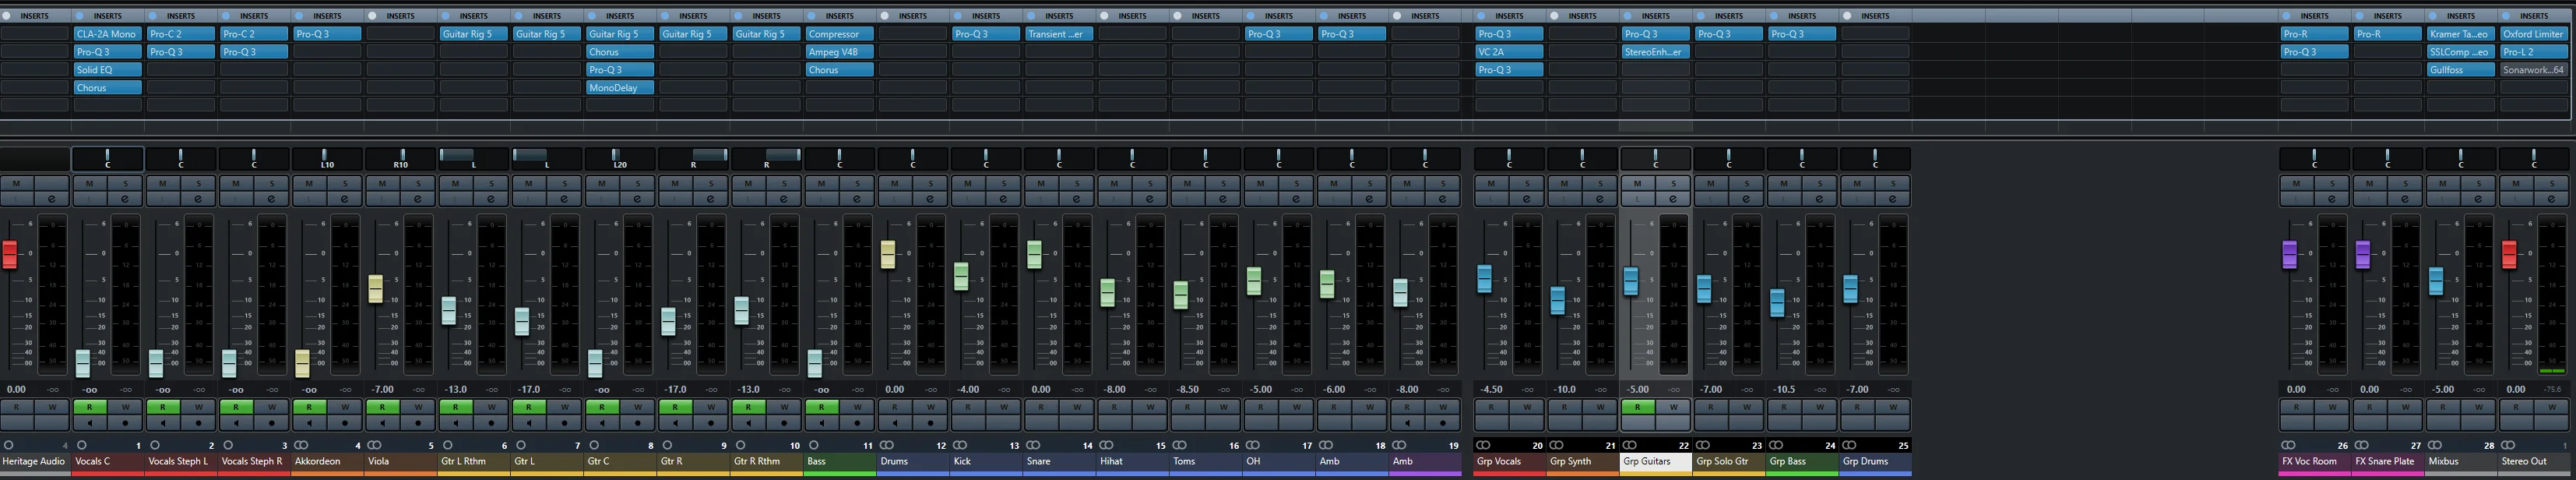Open the Ampeg V4B insert on Bass
This screenshot has width=2576, height=480.
[x=840, y=52]
